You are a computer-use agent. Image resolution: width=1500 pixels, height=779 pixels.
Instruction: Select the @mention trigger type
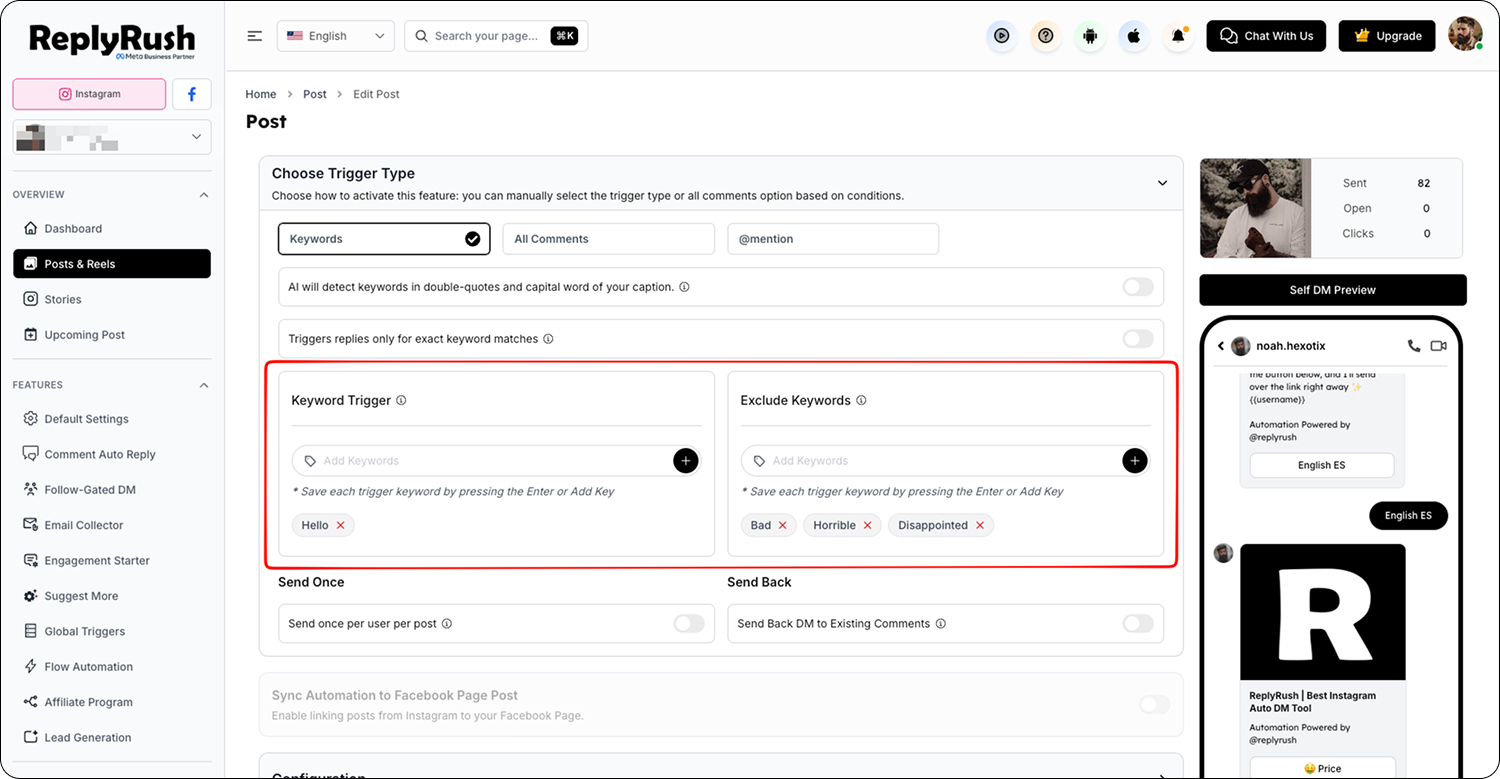[833, 239]
